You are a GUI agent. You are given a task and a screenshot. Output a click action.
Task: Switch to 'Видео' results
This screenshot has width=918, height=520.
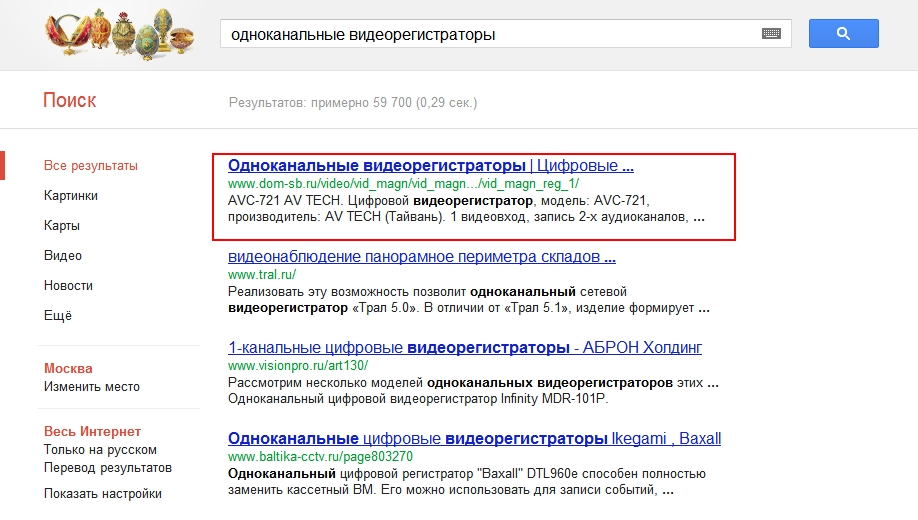click(63, 255)
